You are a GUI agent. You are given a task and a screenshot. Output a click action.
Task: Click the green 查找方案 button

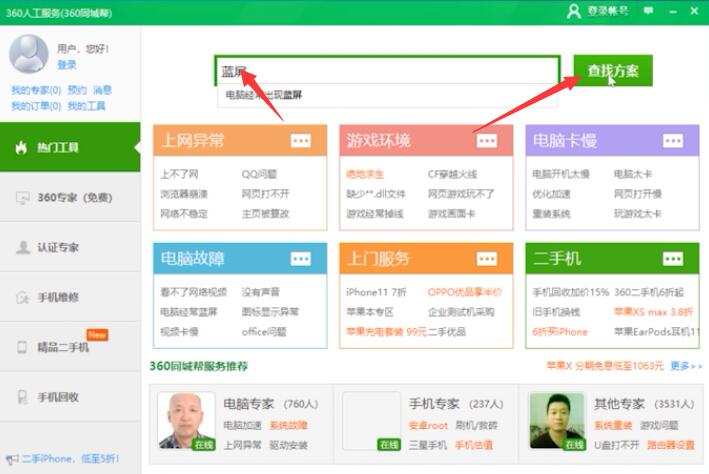click(613, 71)
